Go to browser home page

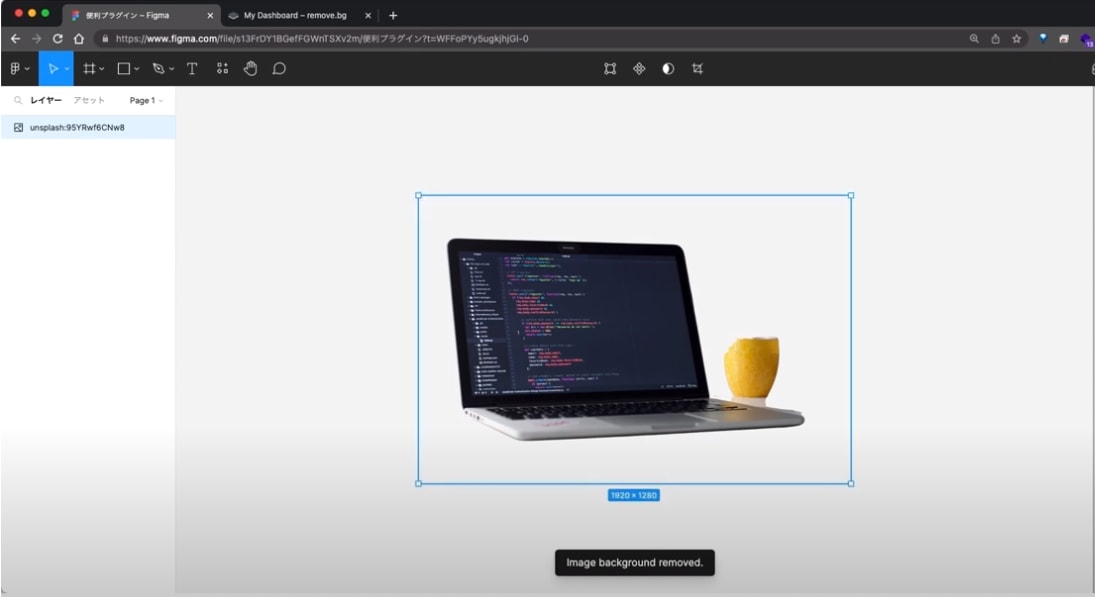coord(79,39)
